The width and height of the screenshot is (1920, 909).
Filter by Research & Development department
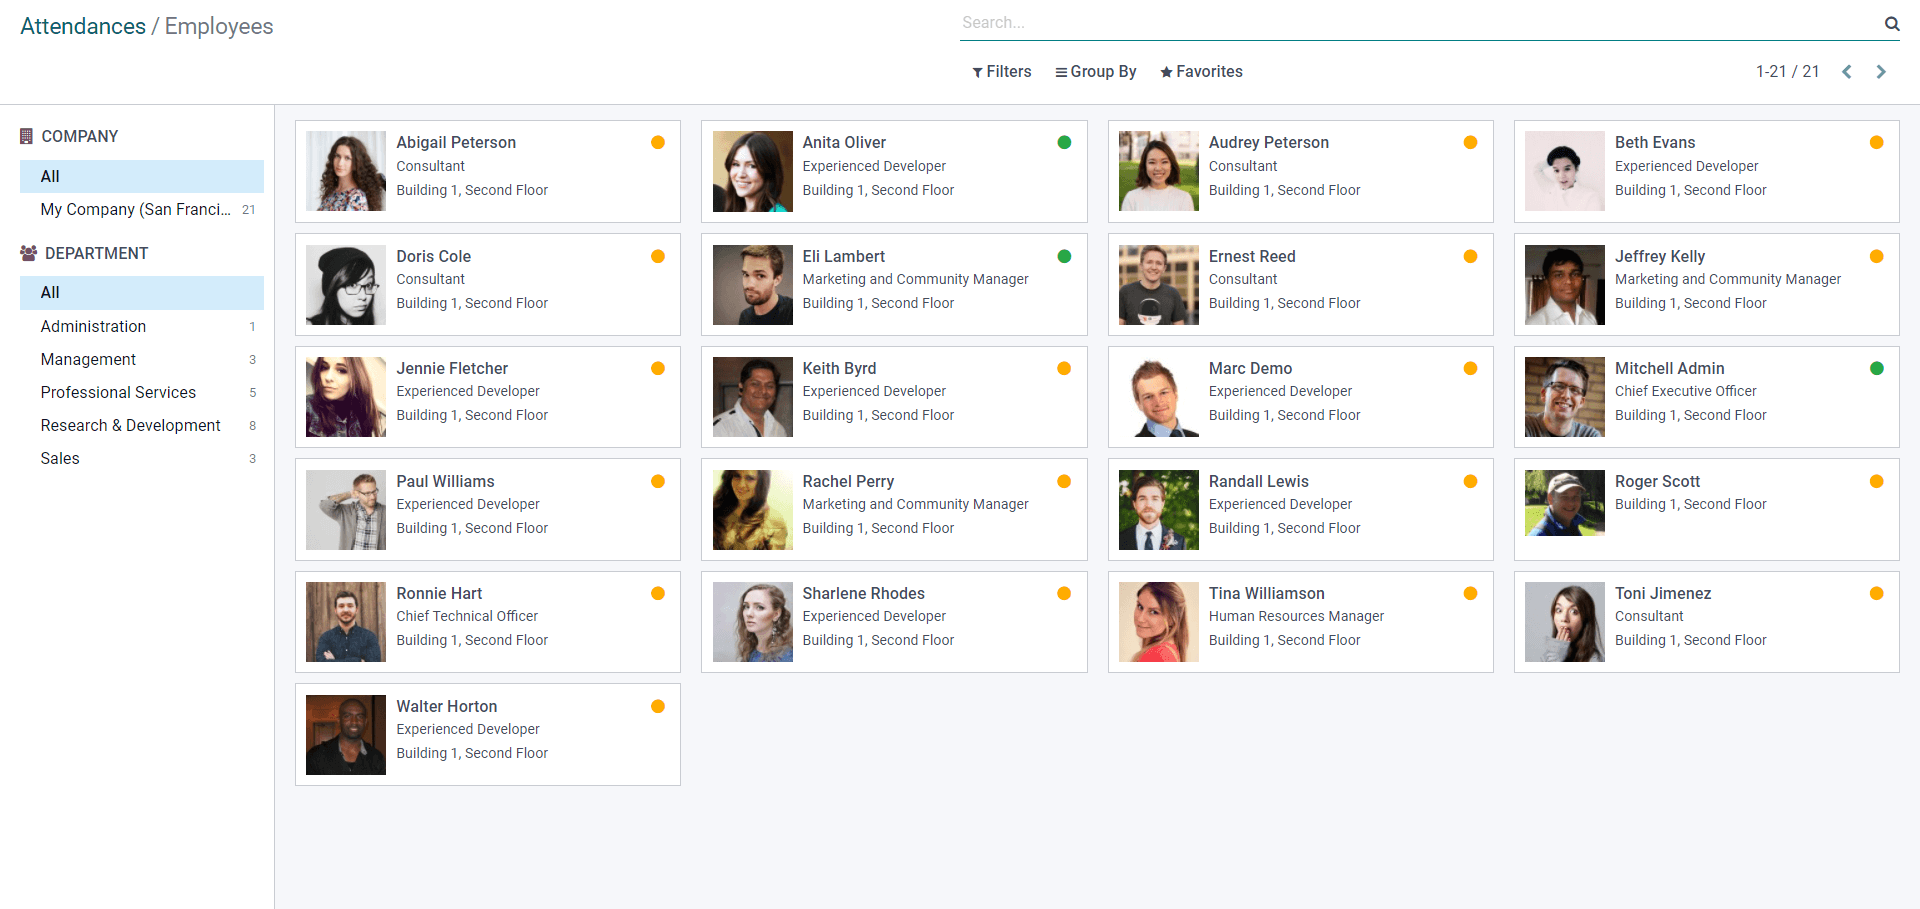pyautogui.click(x=142, y=425)
